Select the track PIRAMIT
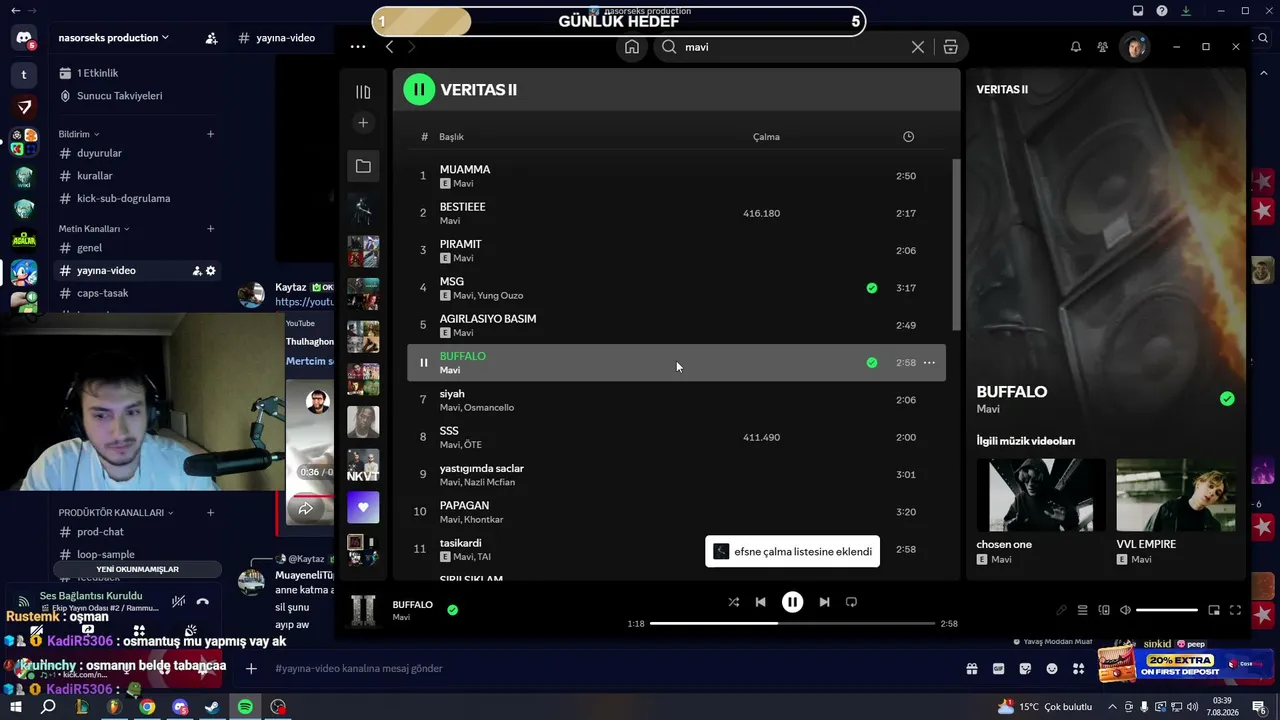1280x720 pixels. (x=460, y=244)
